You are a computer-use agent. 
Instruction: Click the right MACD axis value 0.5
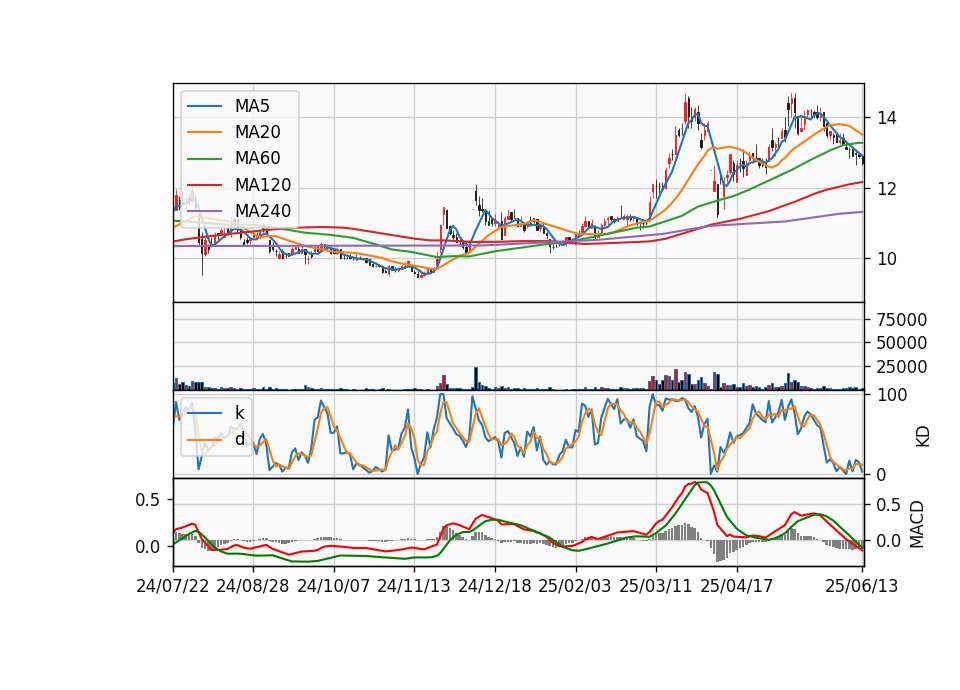(x=889, y=505)
